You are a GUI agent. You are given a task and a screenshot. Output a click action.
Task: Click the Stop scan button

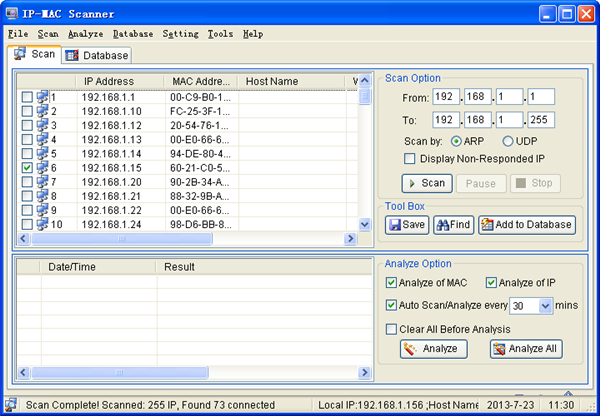tap(535, 183)
